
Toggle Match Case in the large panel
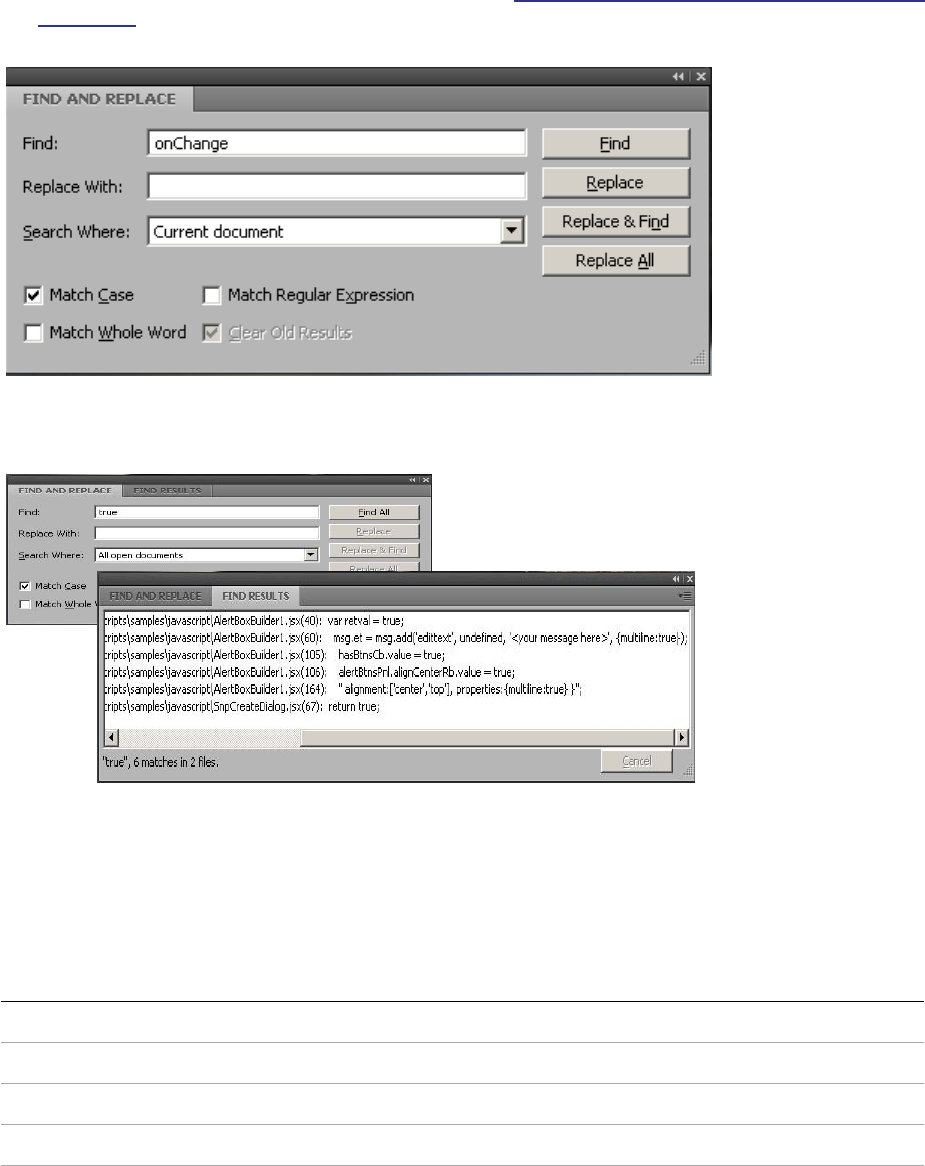(x=33, y=295)
